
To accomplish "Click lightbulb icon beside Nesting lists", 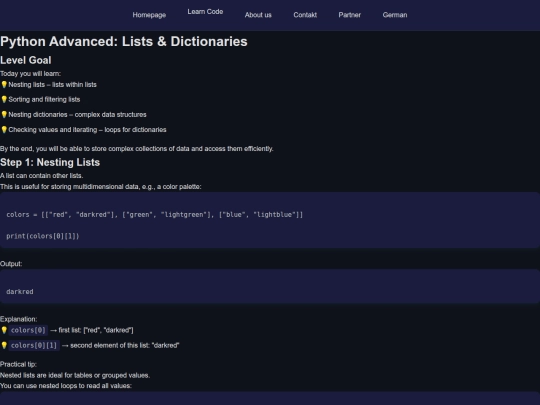I will [x=4, y=84].
